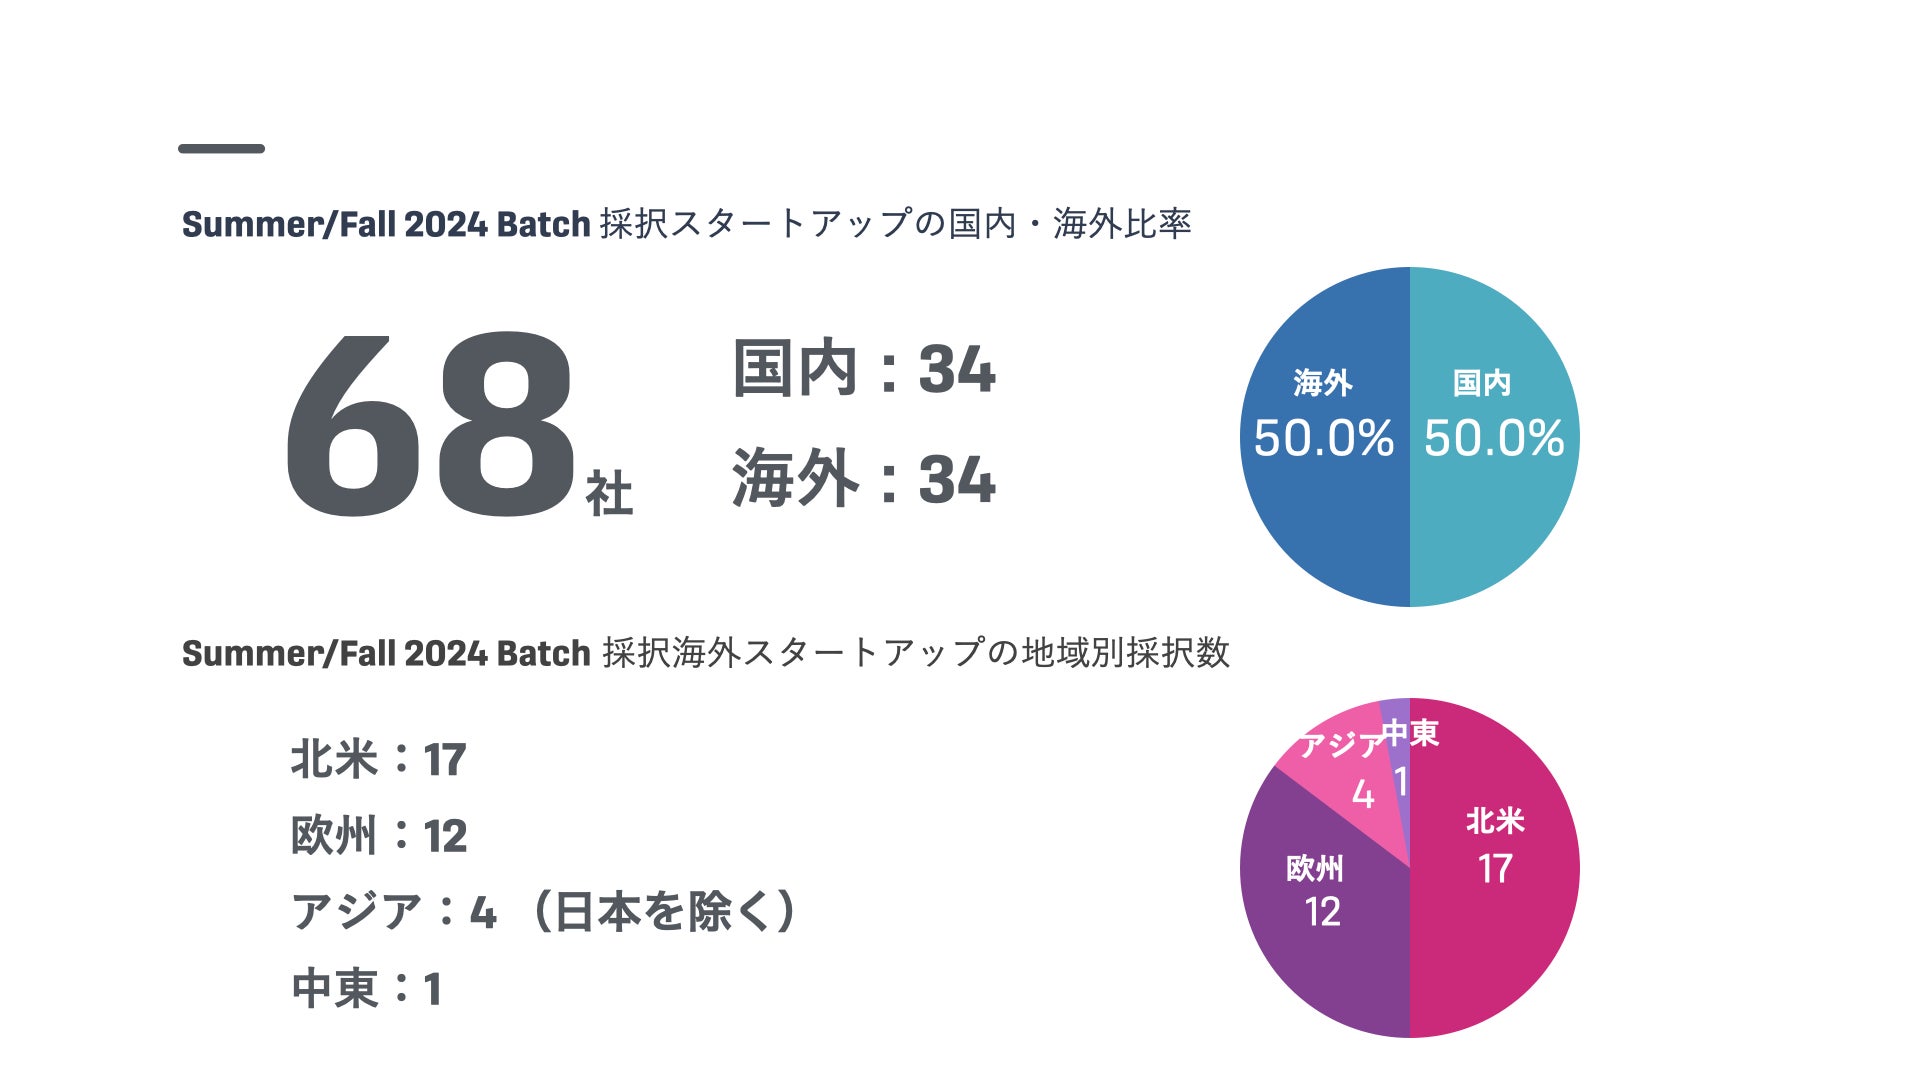Click the short gray bar above the headings

[221, 149]
